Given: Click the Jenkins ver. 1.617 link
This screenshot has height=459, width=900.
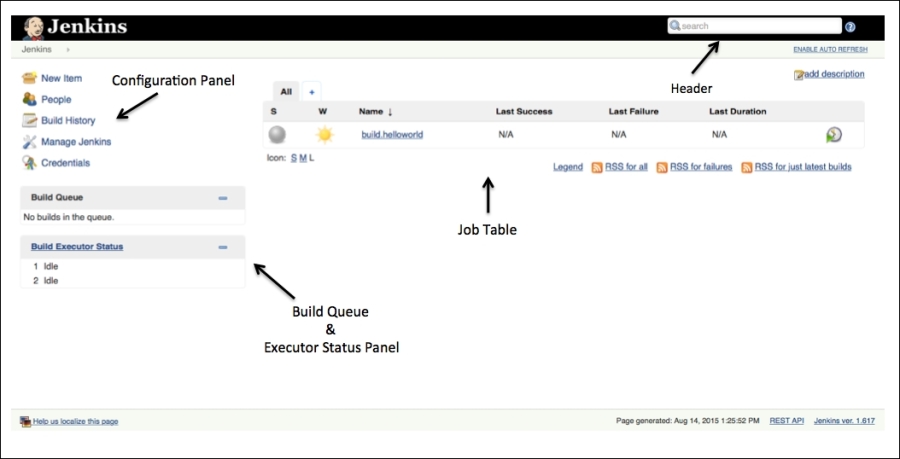Looking at the screenshot, I should [x=844, y=421].
